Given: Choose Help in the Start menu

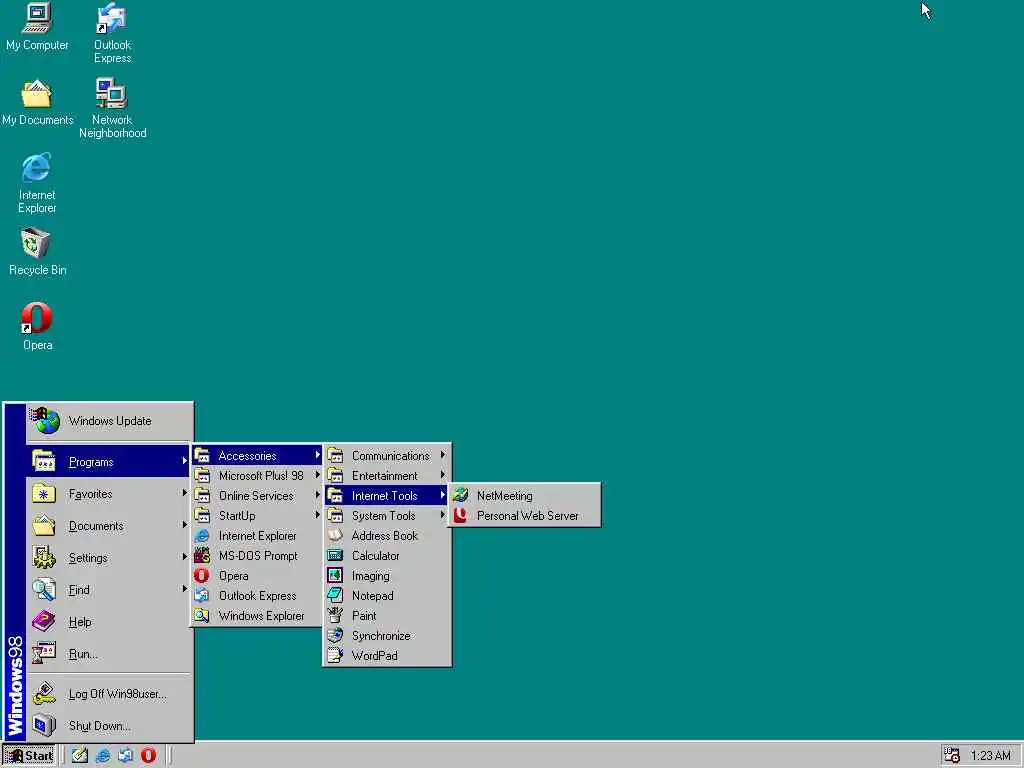Looking at the screenshot, I should pyautogui.click(x=109, y=622).
